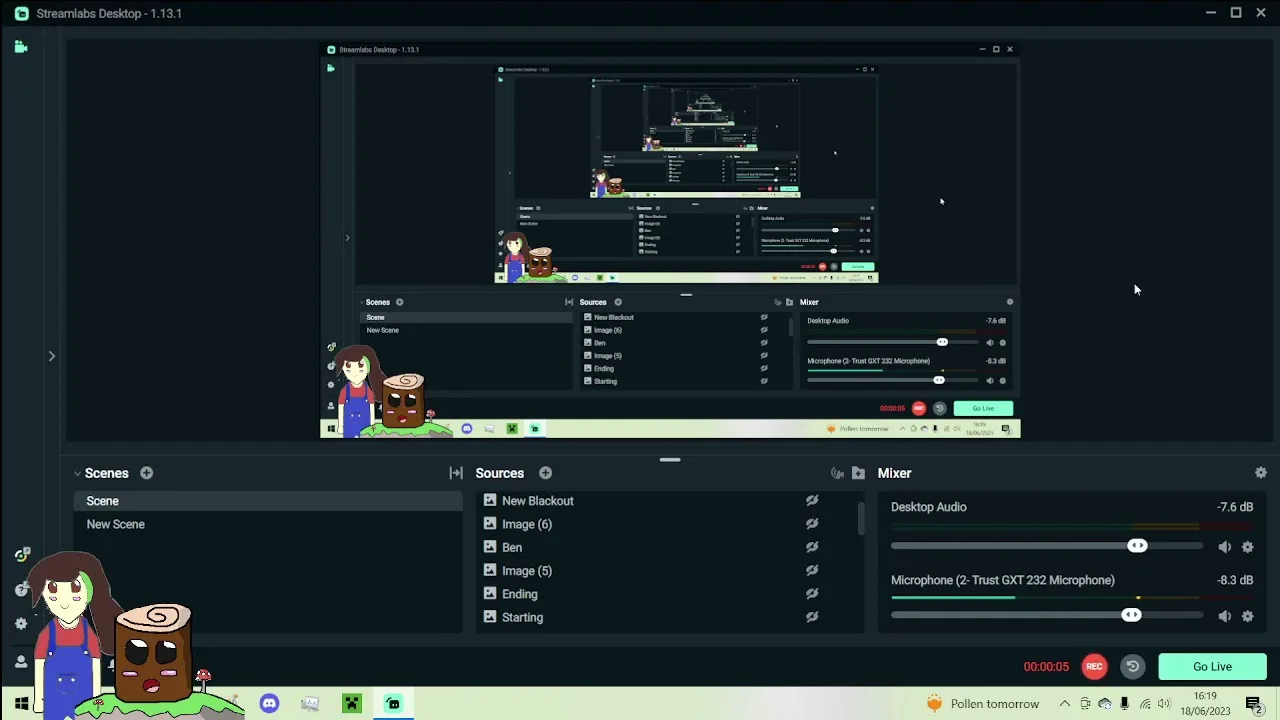This screenshot has width=1280, height=720.
Task: Open Desktop Audio settings gear
Action: click(1247, 547)
